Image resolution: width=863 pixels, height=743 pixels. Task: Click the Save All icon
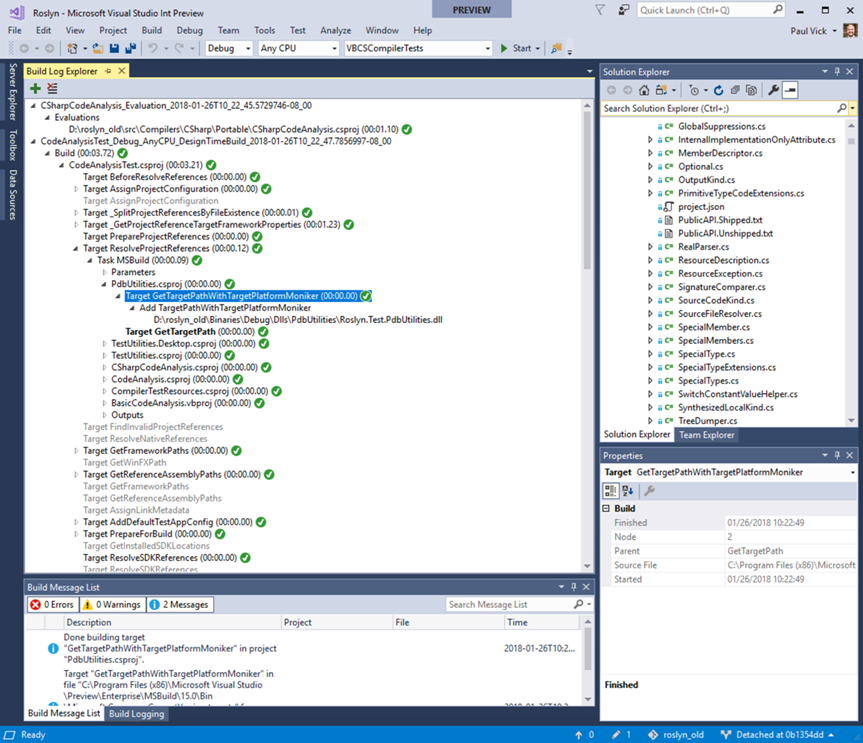tap(130, 48)
